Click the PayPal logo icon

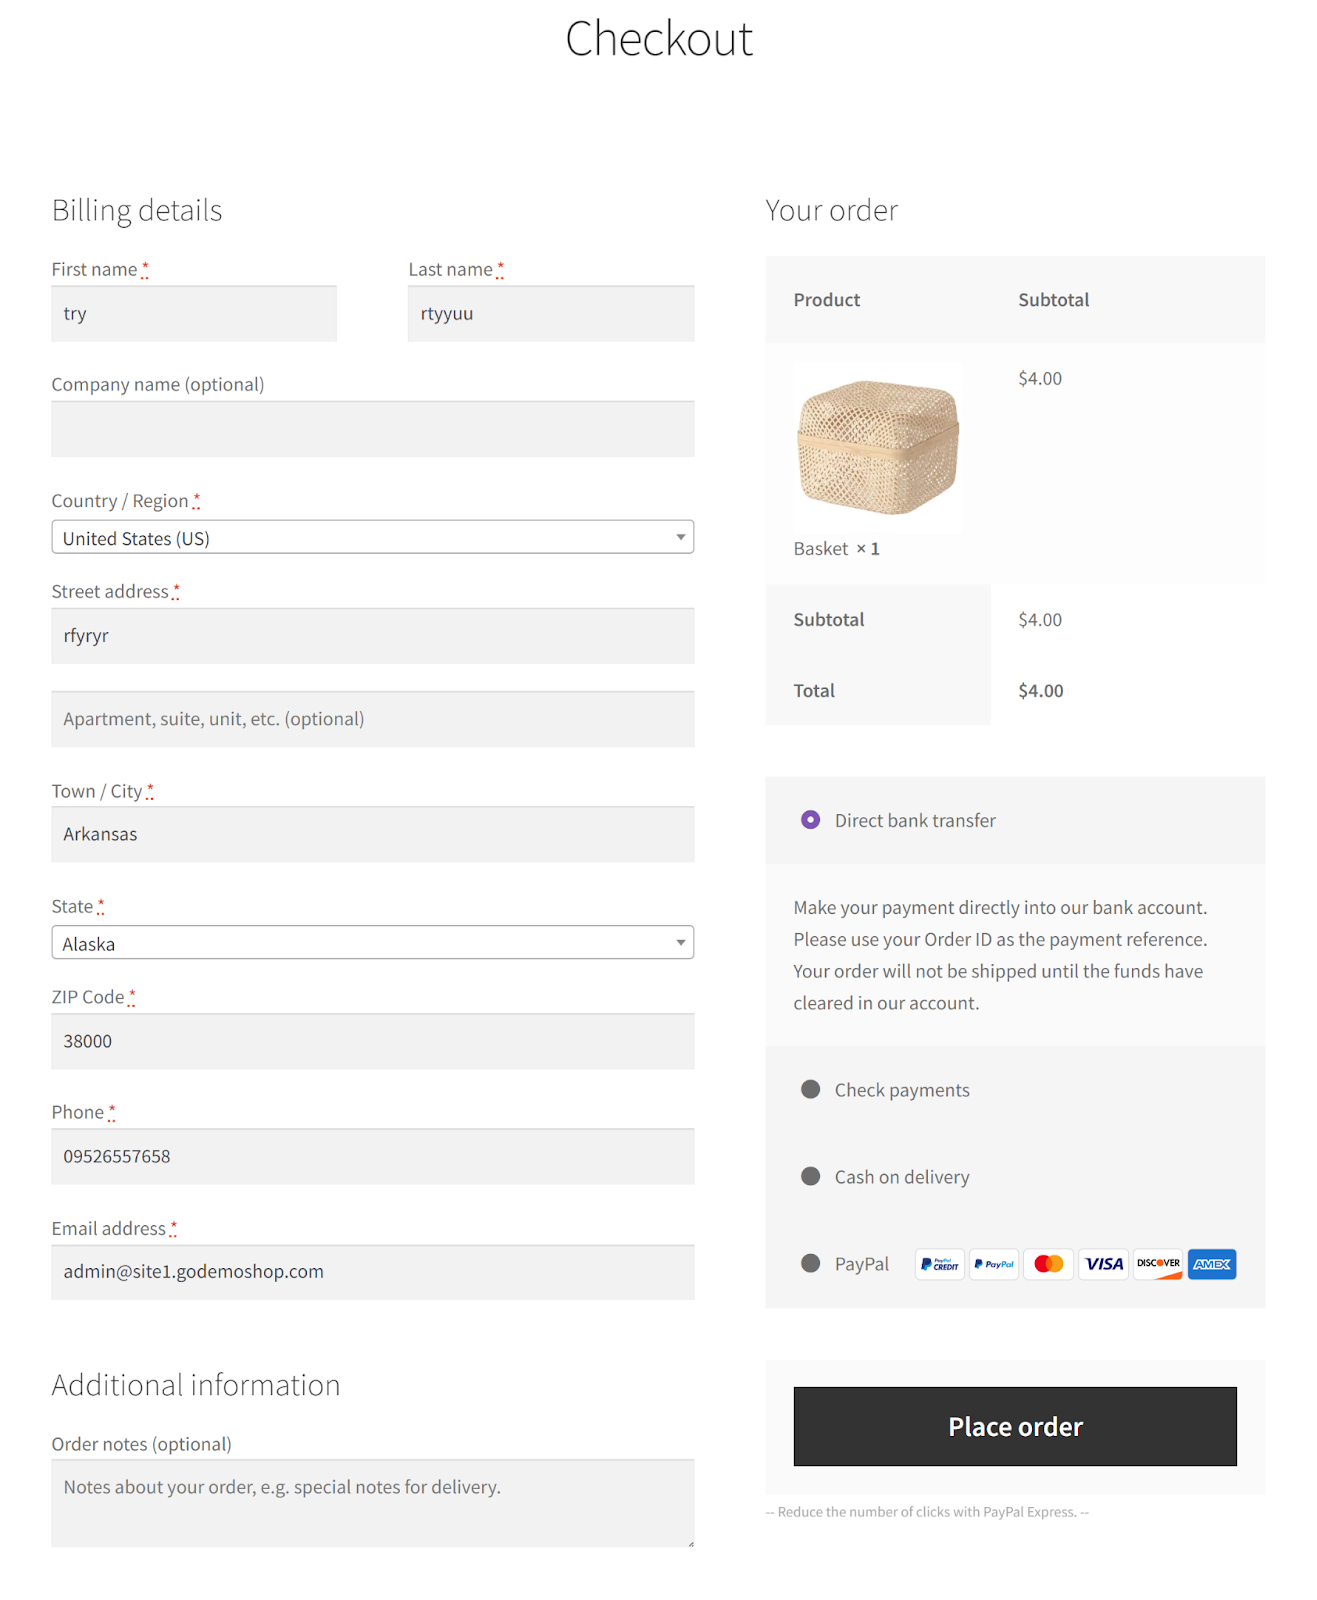994,1264
